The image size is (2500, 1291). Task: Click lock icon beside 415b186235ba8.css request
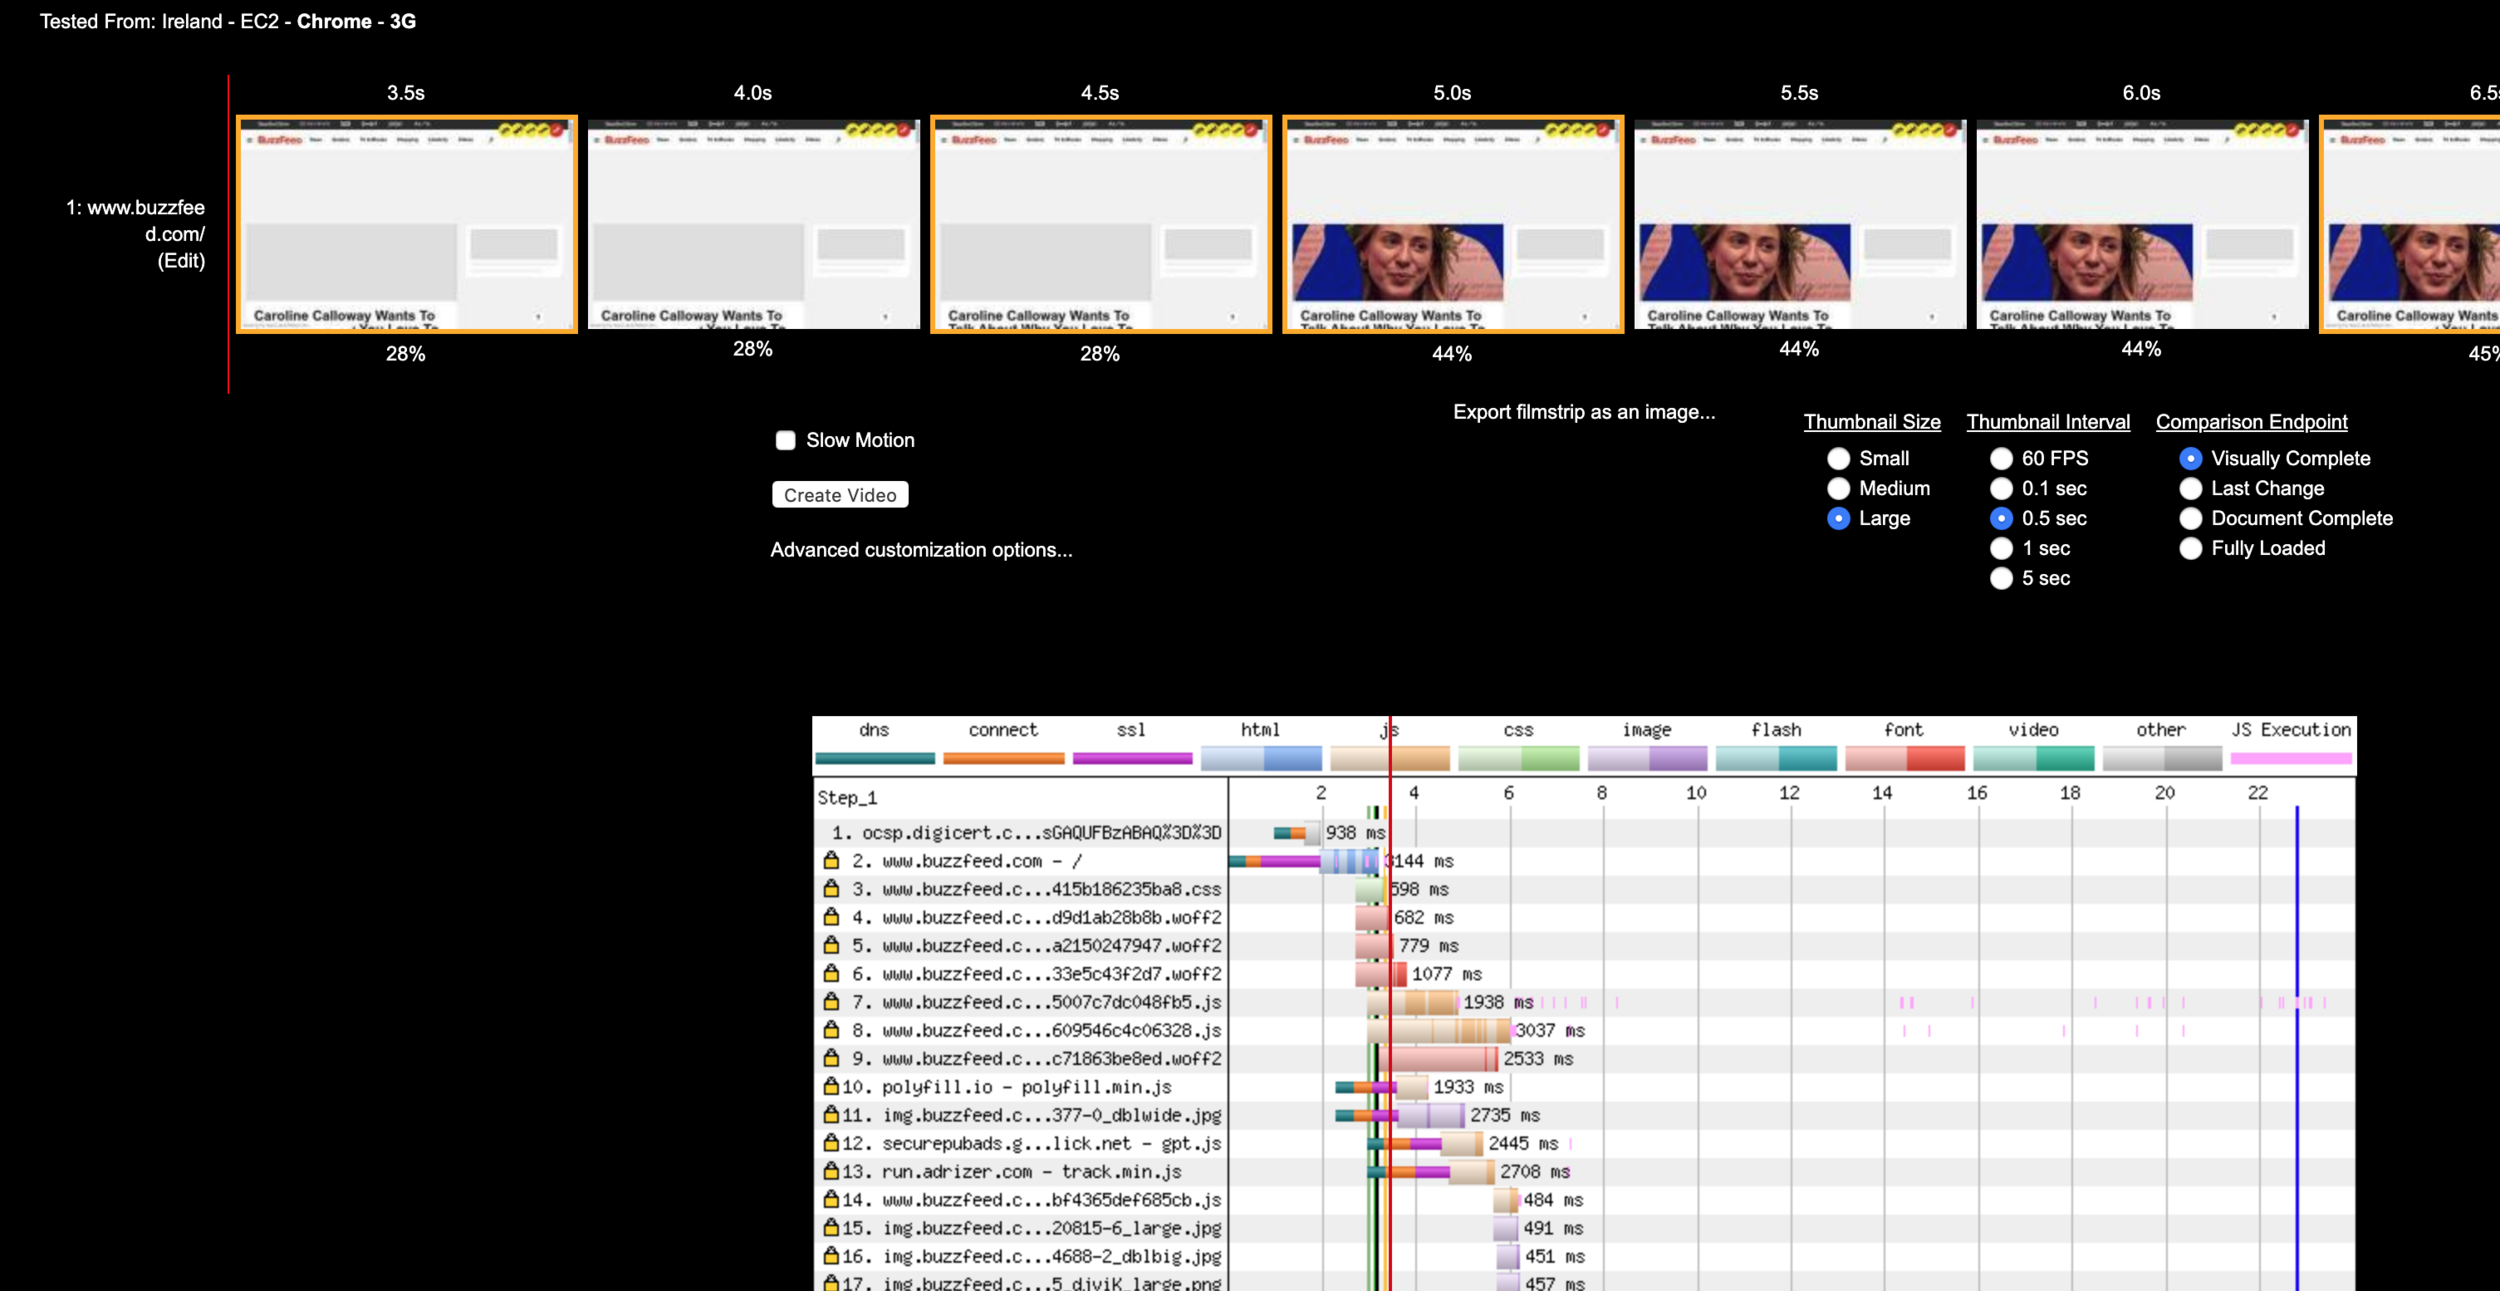pos(831,888)
